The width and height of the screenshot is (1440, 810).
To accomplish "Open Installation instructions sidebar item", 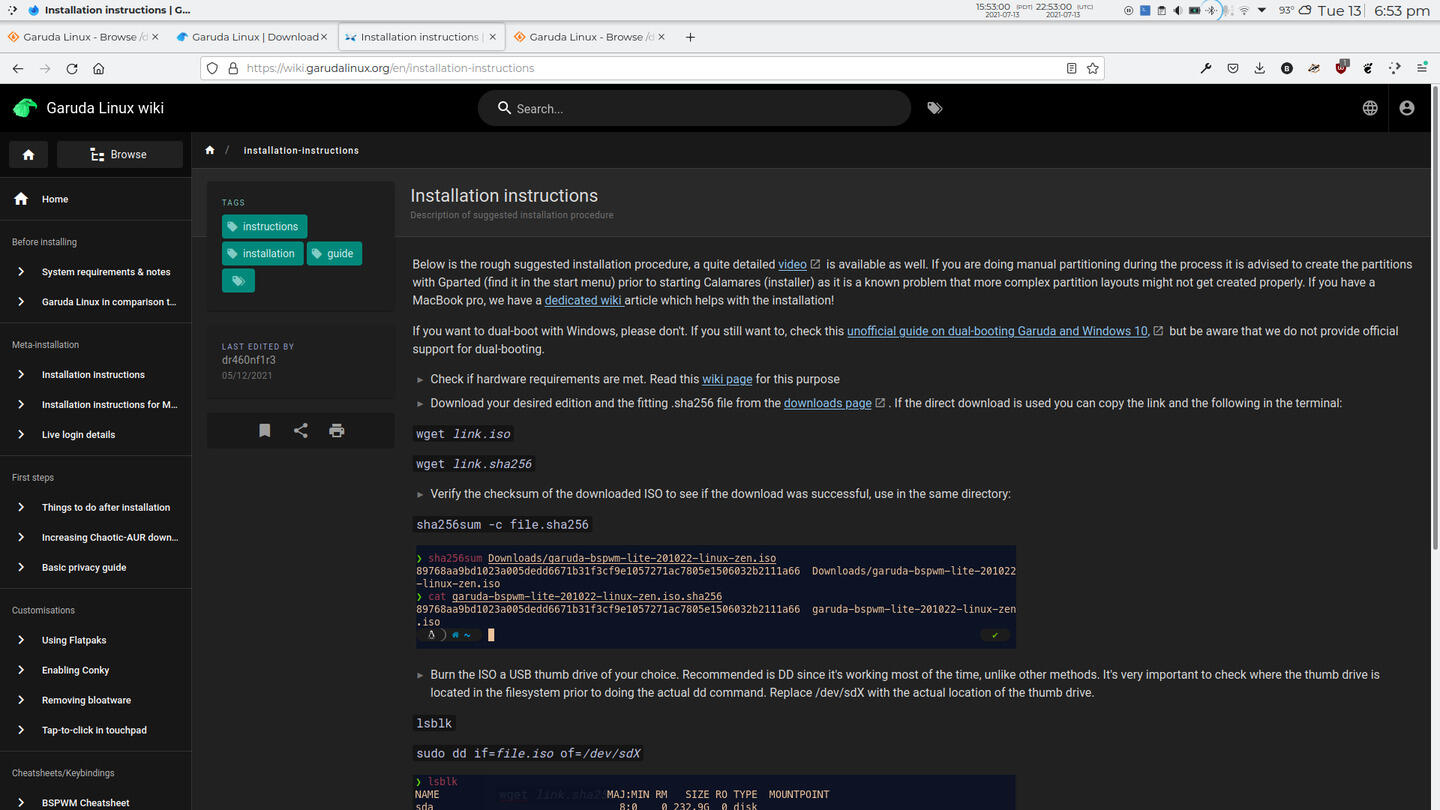I will 95,375.
